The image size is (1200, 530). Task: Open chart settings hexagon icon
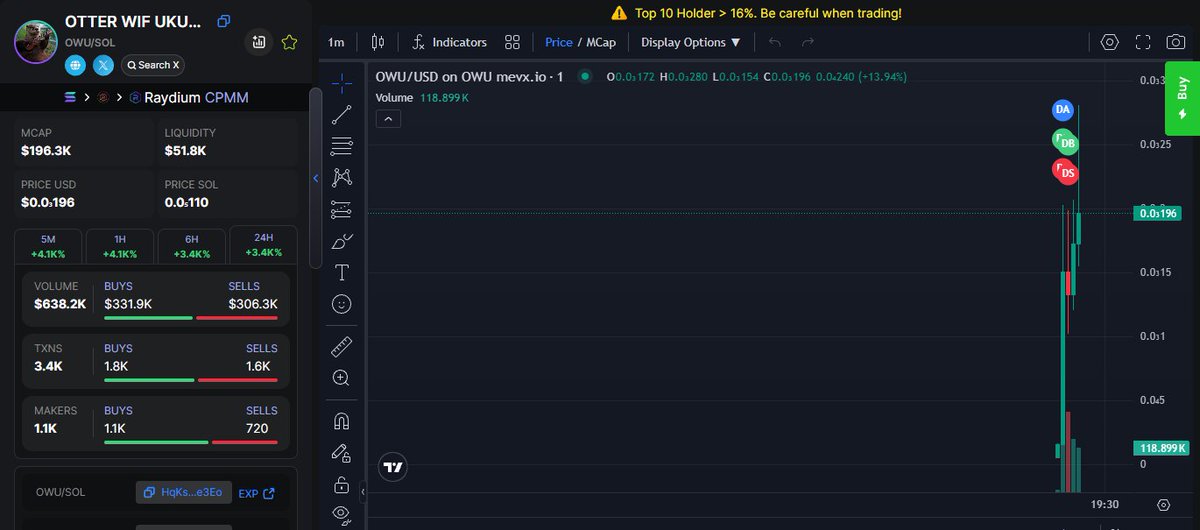[x=1109, y=42]
